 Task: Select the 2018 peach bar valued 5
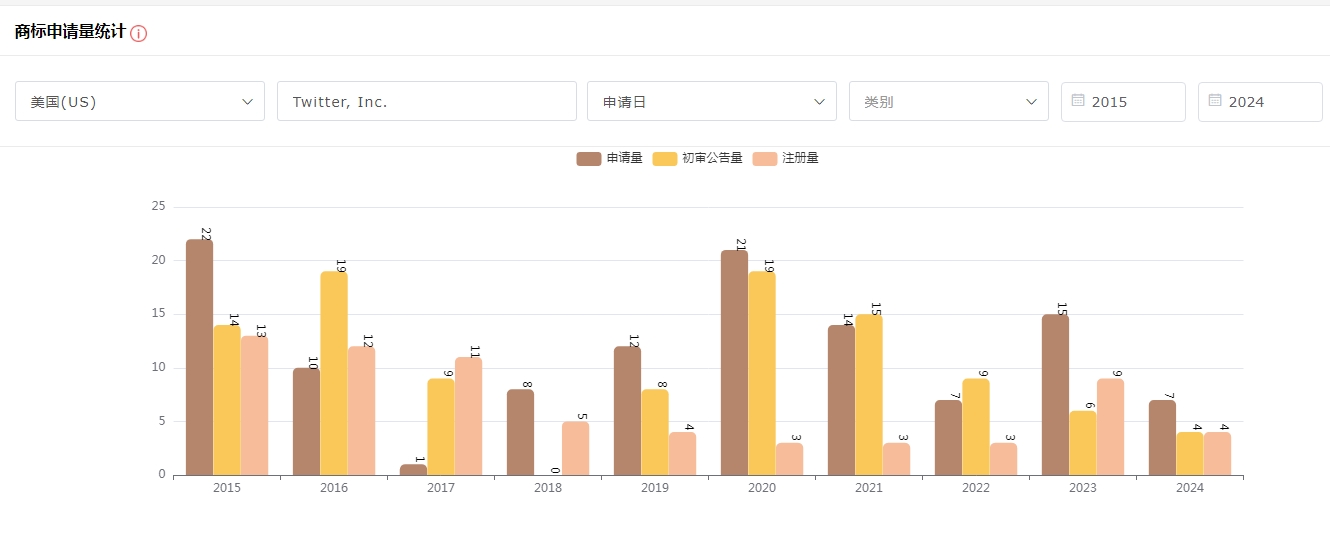point(575,448)
